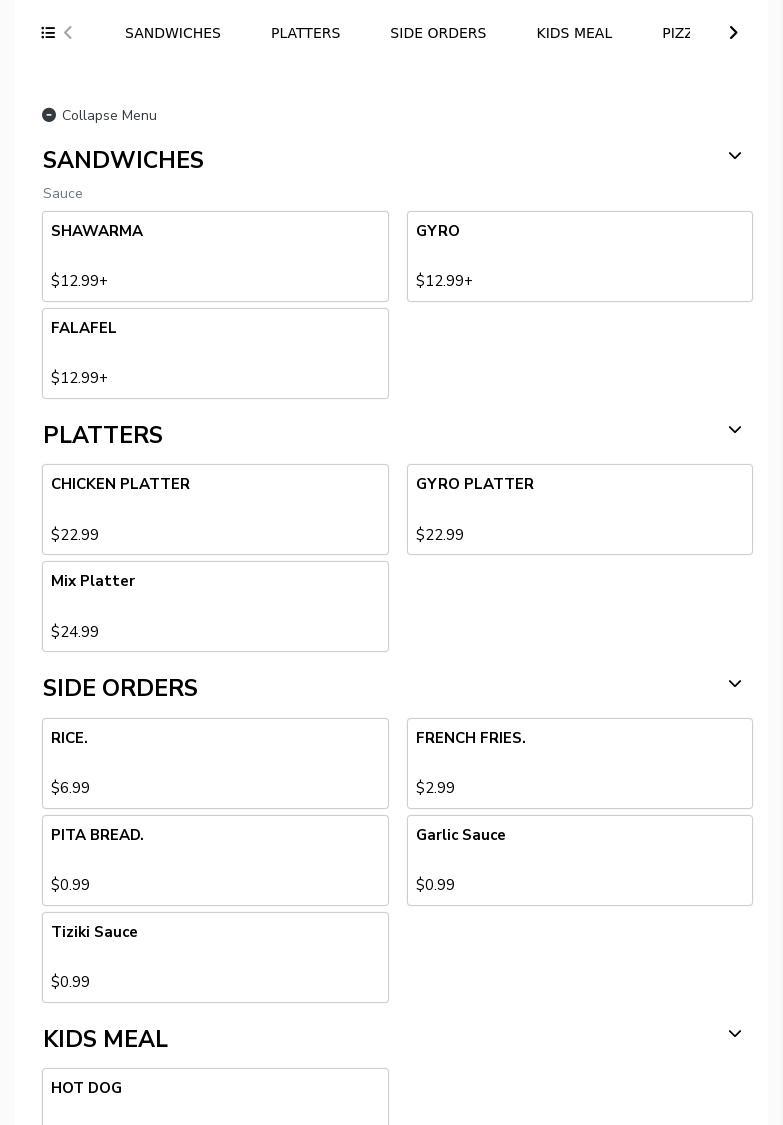783x1125 pixels.
Task: Collapse the KIDS MEAL section chevron
Action: click(734, 1035)
